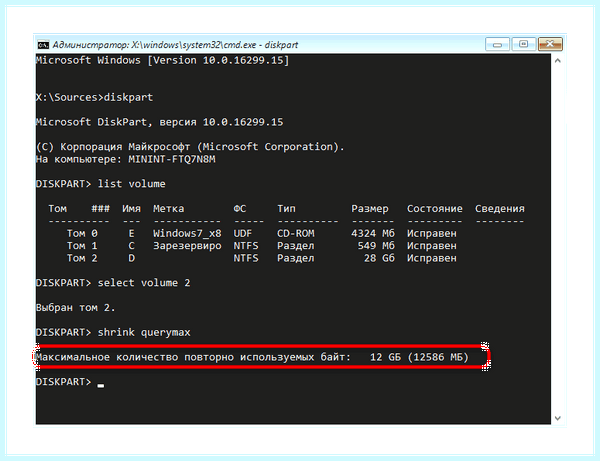Click the 'Microsoft Windows [Version 10.0.16299.15]' line
This screenshot has width=600, height=461.
[x=162, y=60]
